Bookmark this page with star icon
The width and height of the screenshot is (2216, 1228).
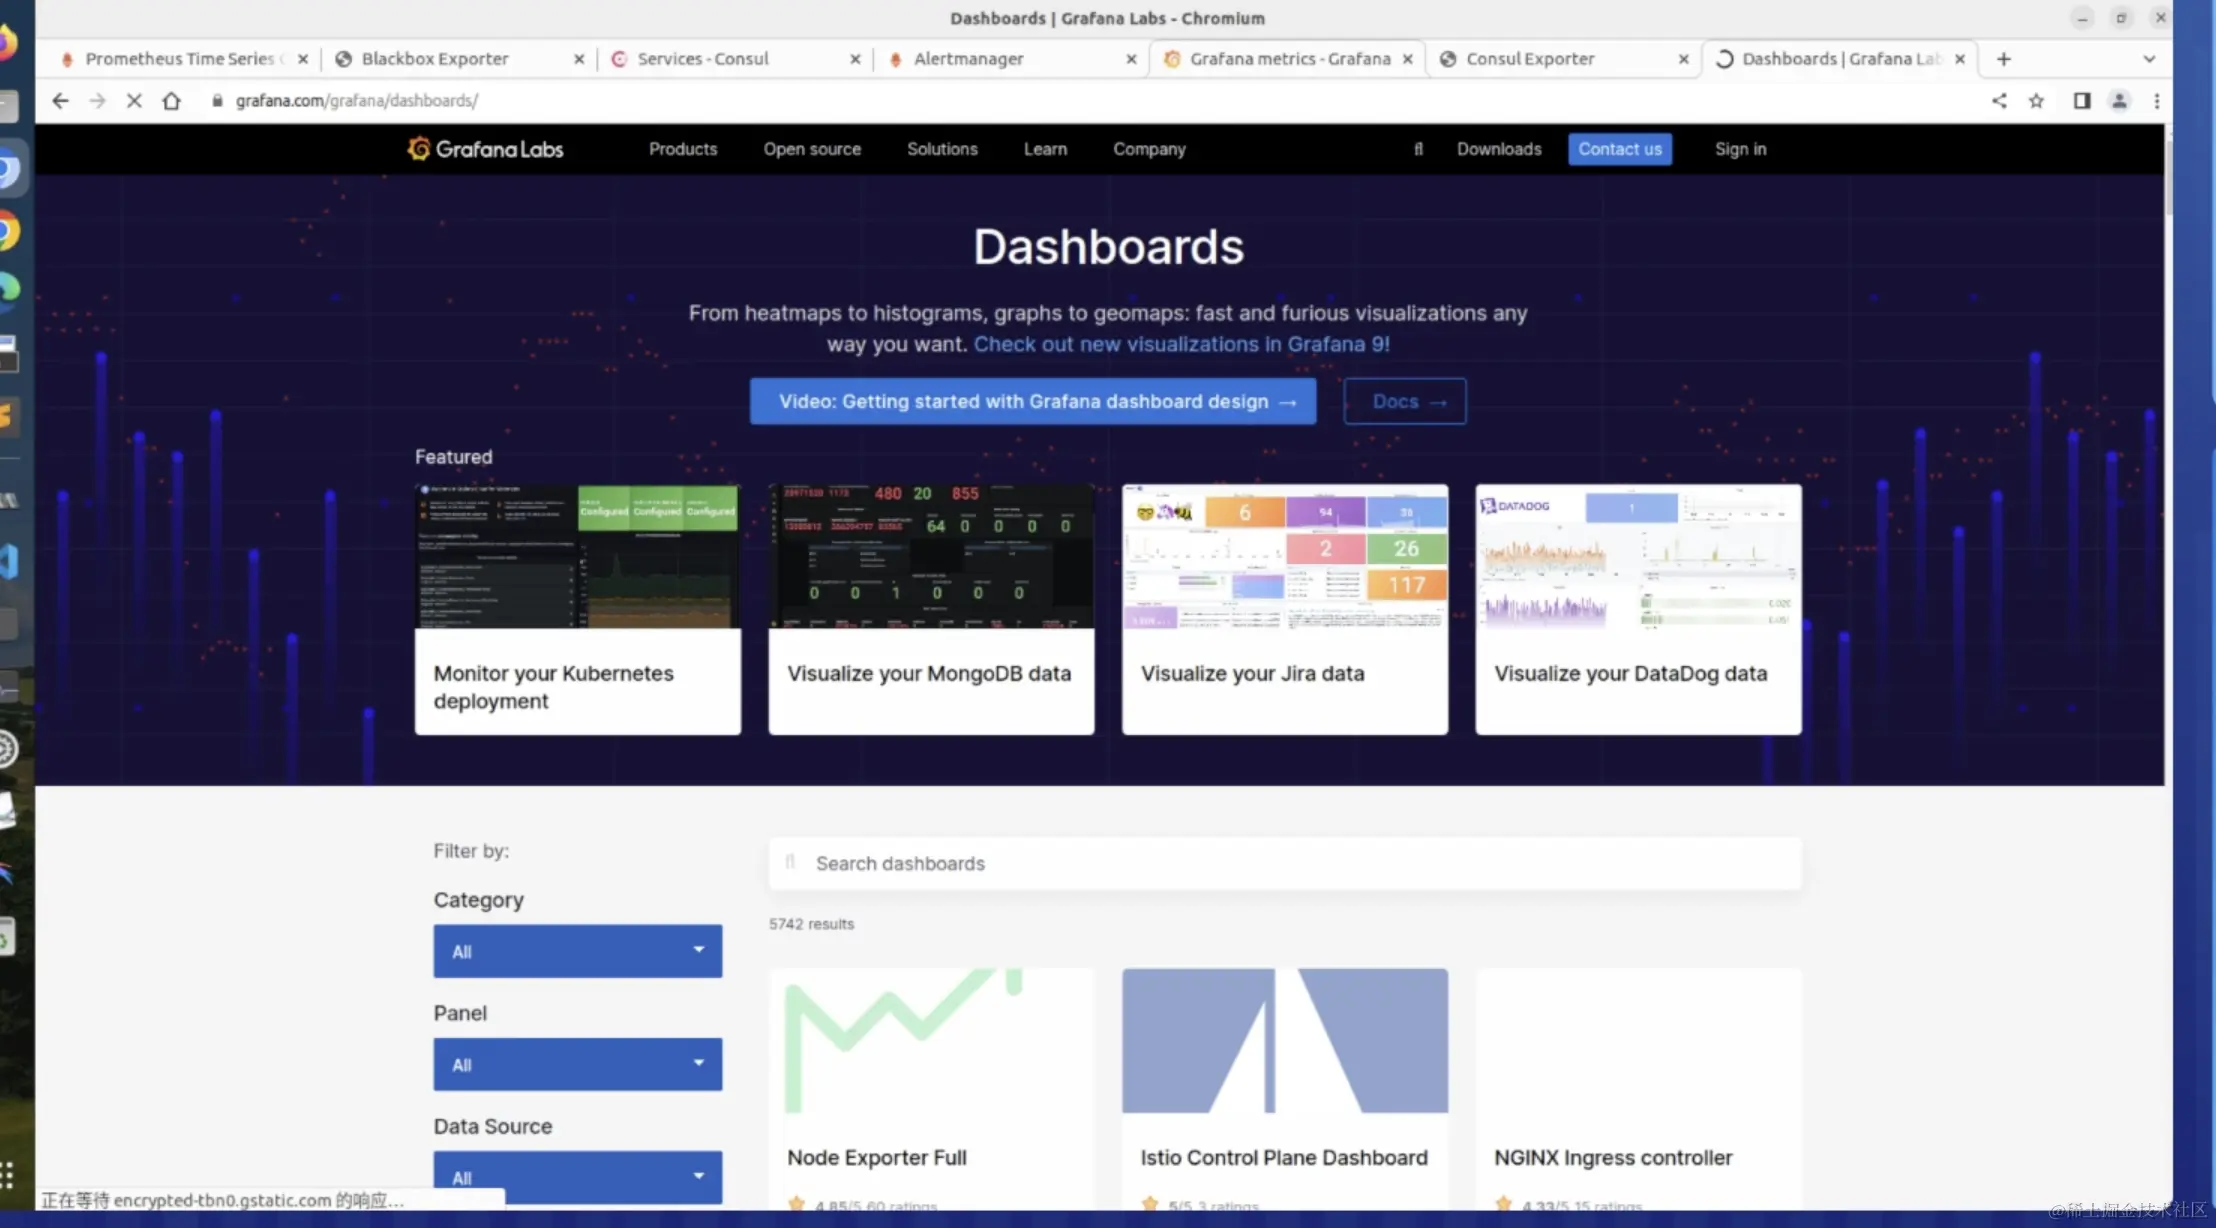tap(2036, 101)
